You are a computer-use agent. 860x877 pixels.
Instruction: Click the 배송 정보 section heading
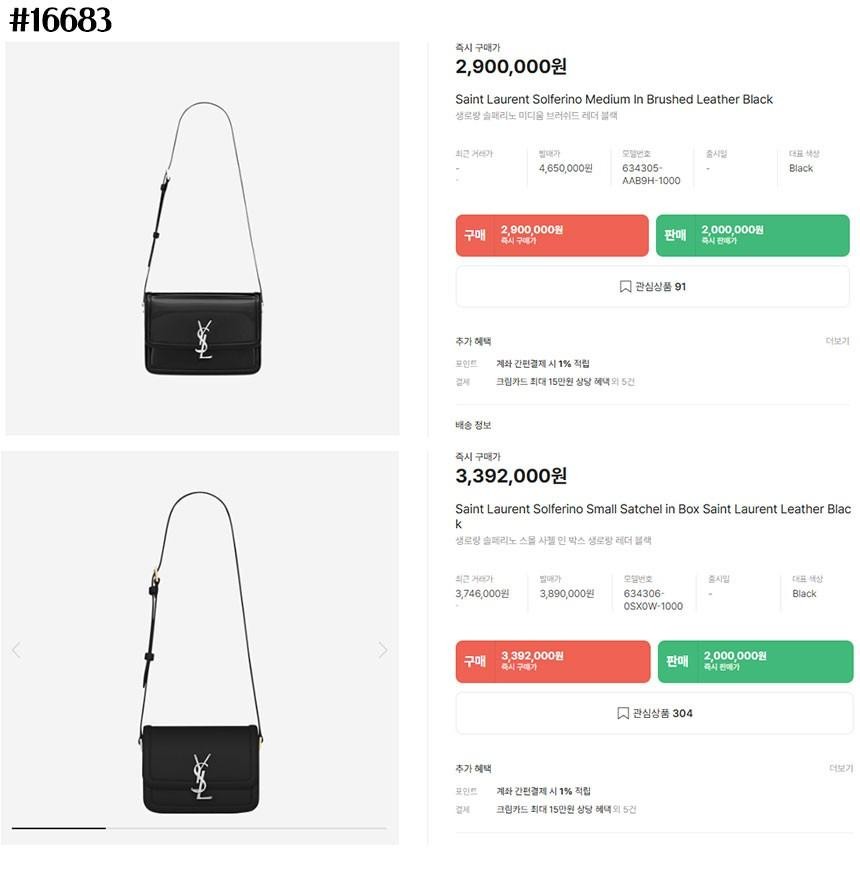pyautogui.click(x=473, y=425)
